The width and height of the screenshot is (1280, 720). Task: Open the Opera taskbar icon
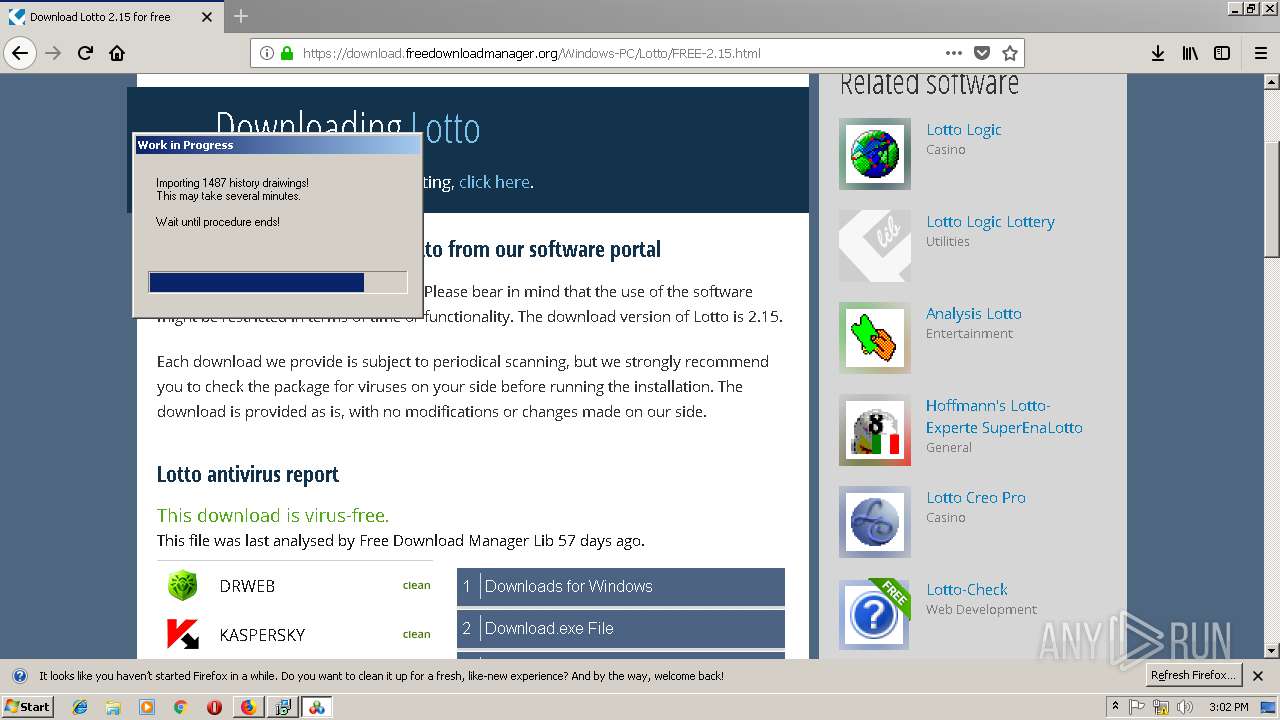coord(214,707)
